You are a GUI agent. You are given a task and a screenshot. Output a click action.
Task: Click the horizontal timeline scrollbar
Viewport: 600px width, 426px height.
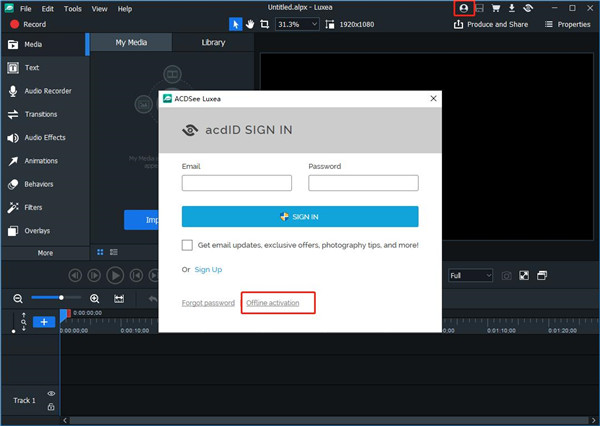click(x=329, y=420)
